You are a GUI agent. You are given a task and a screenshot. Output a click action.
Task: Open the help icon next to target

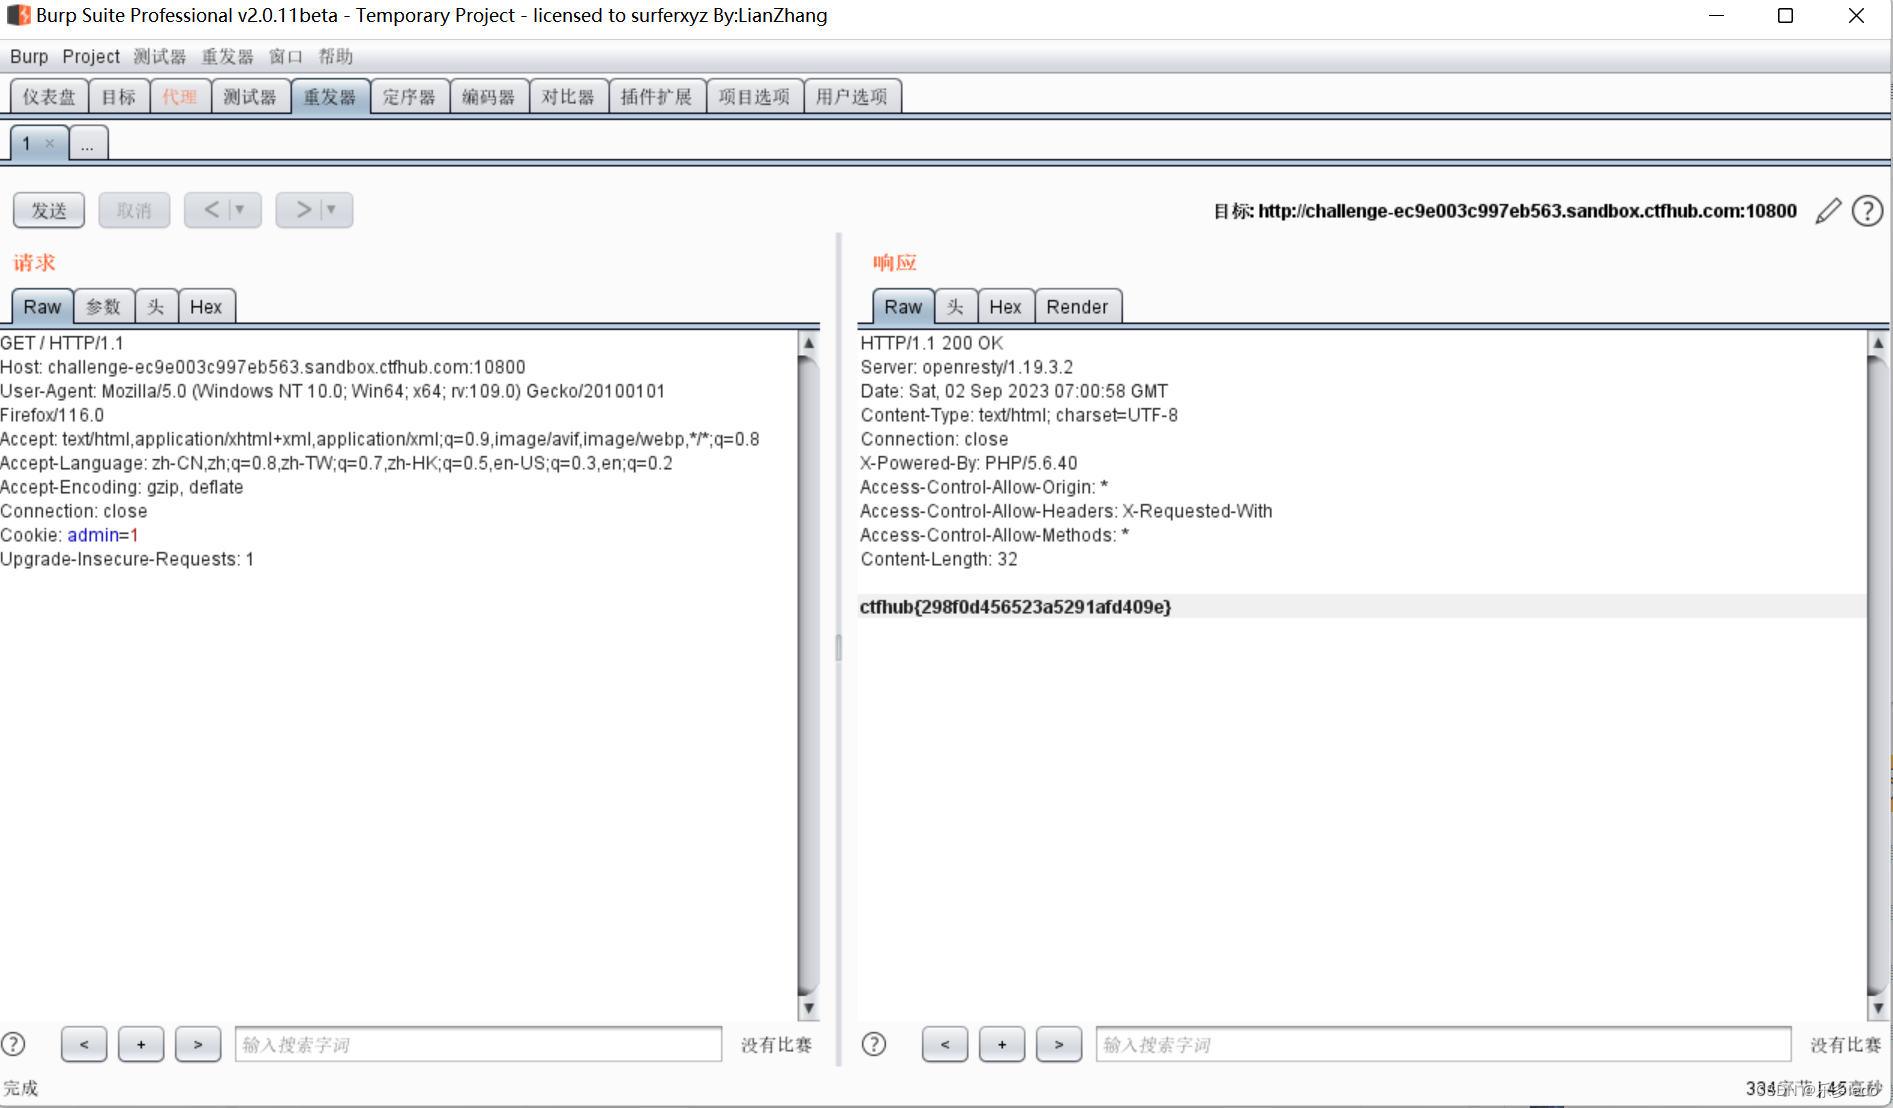pos(1867,211)
